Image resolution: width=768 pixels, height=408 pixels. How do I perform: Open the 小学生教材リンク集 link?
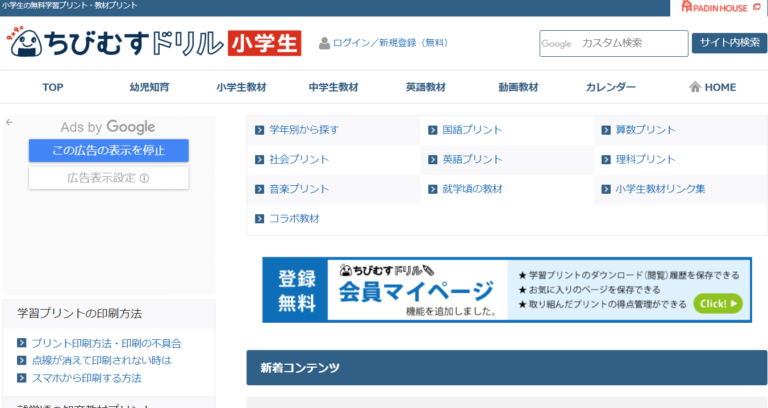pos(660,189)
